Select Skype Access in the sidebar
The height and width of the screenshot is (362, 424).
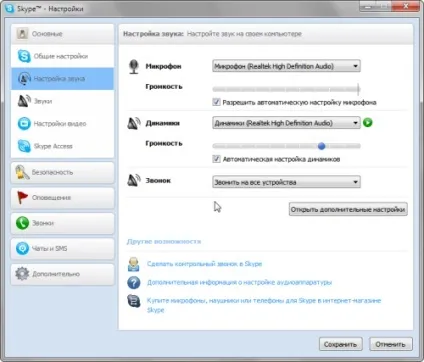[62, 146]
